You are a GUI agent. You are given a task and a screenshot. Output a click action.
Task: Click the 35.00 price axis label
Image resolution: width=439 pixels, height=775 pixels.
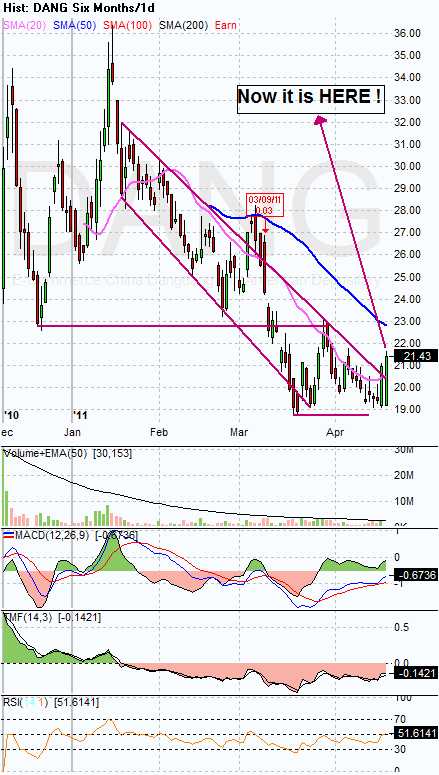pyautogui.click(x=406, y=55)
